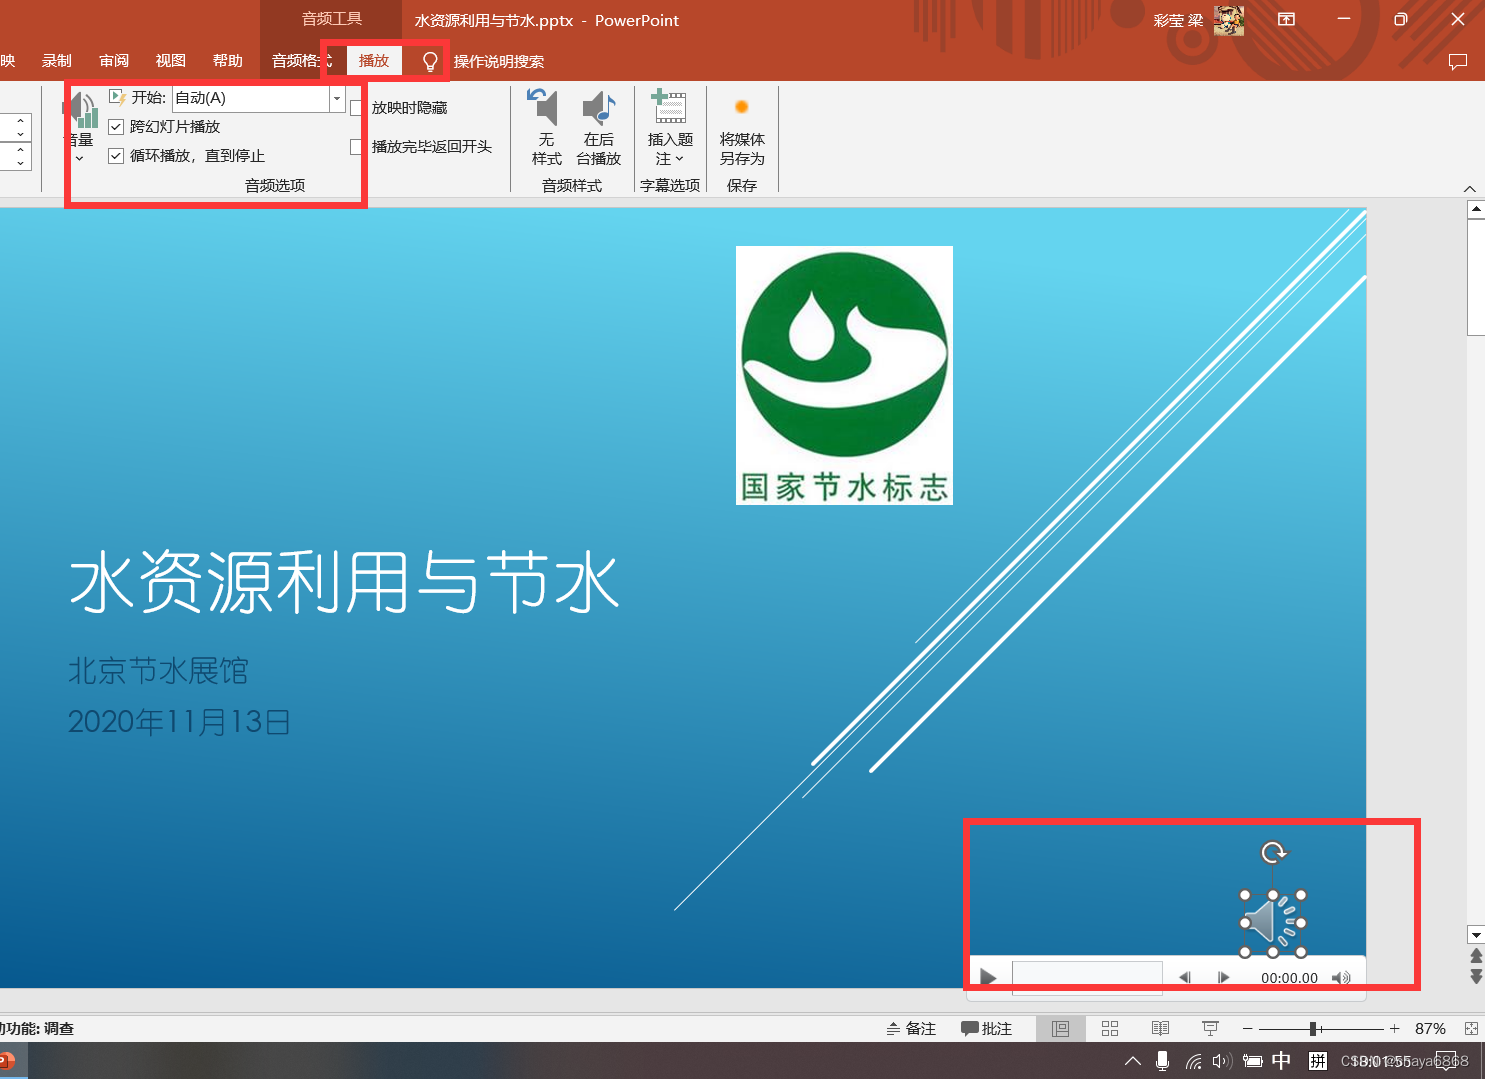Start Slide Show from status bar icon
Viewport: 1485px width, 1079px height.
point(1210,1028)
